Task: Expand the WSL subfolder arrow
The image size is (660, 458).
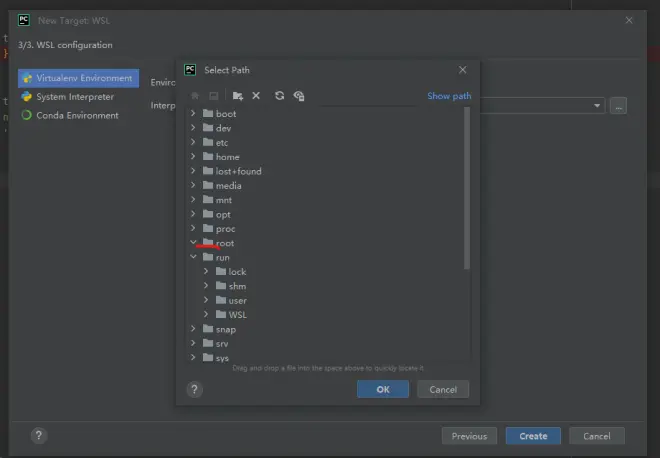Action: coord(206,315)
